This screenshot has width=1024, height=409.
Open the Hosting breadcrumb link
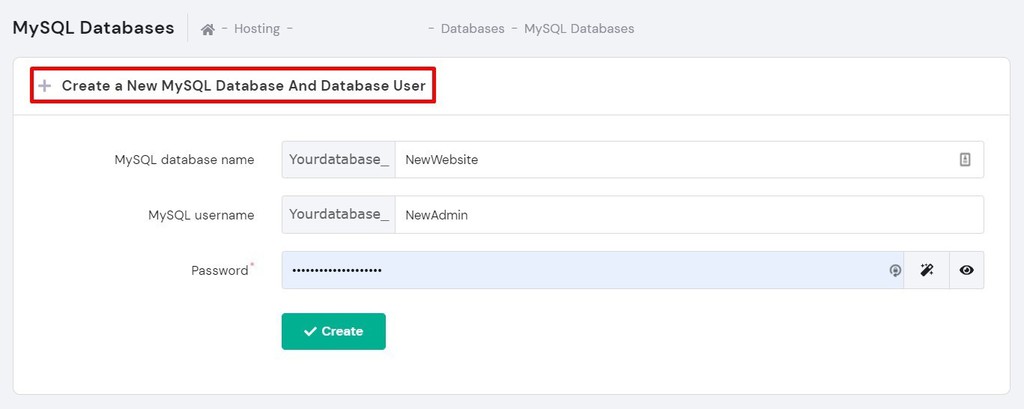coord(257,29)
